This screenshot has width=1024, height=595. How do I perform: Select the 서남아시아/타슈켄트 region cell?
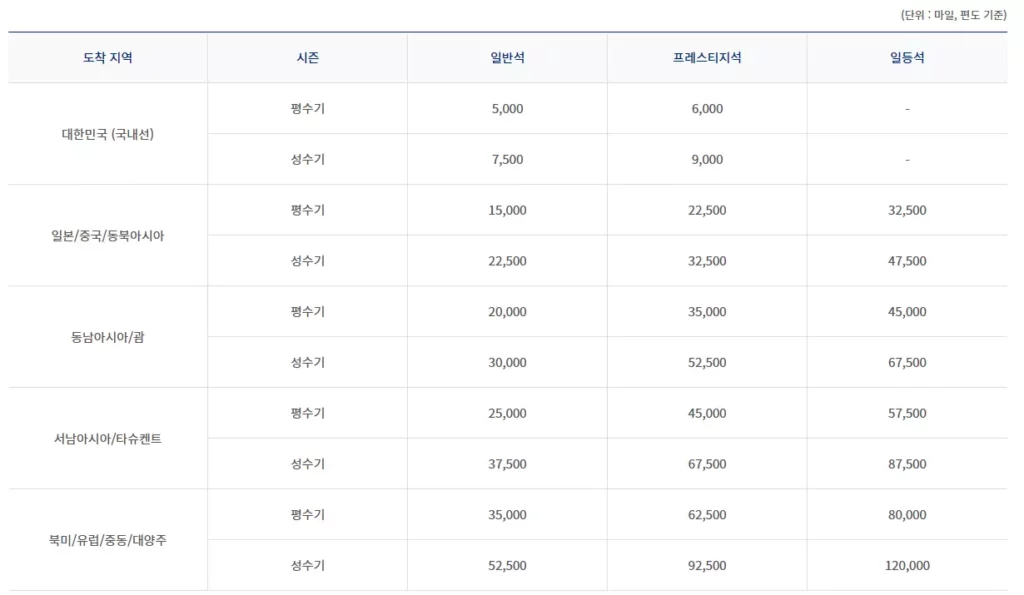tap(108, 439)
